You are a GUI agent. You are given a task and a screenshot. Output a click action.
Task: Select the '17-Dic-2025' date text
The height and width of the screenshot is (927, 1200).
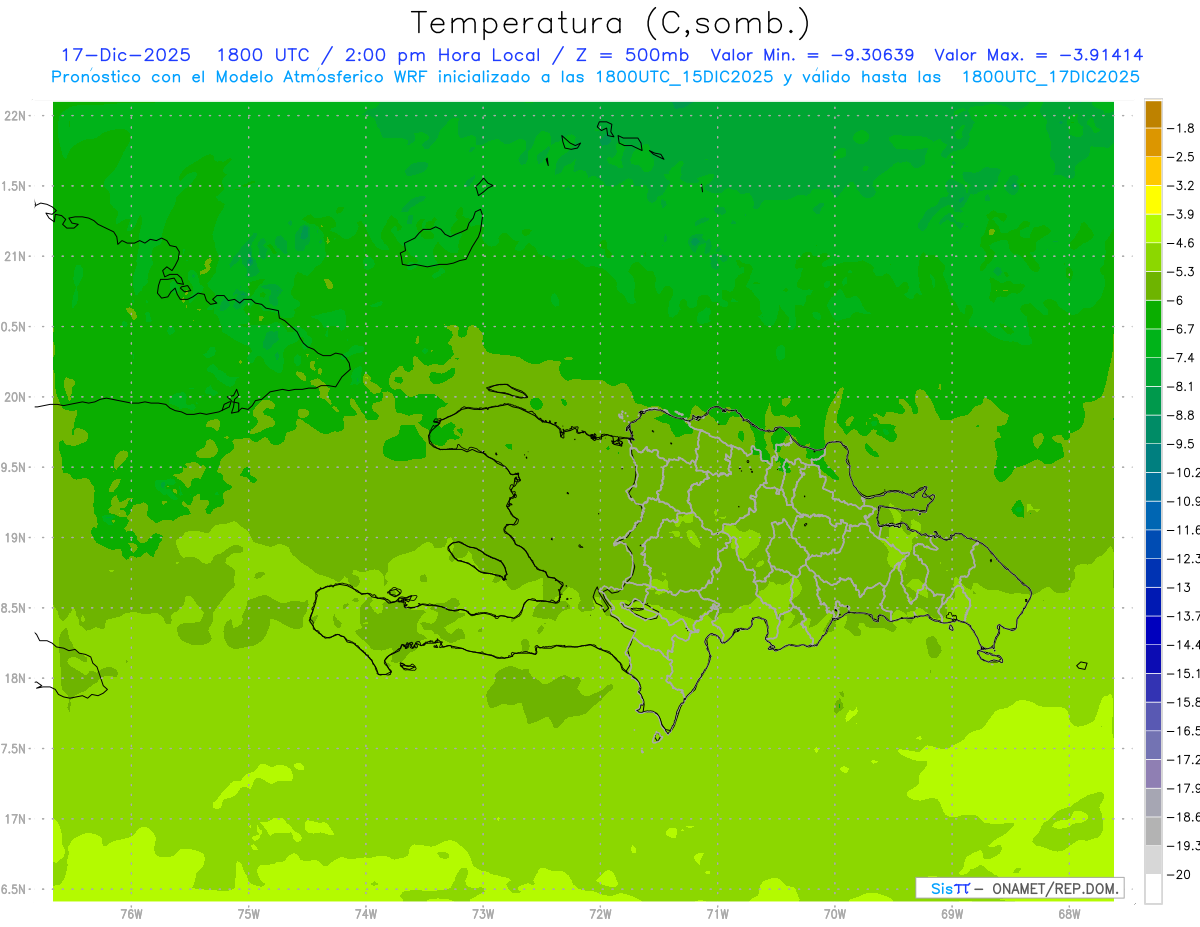126,55
